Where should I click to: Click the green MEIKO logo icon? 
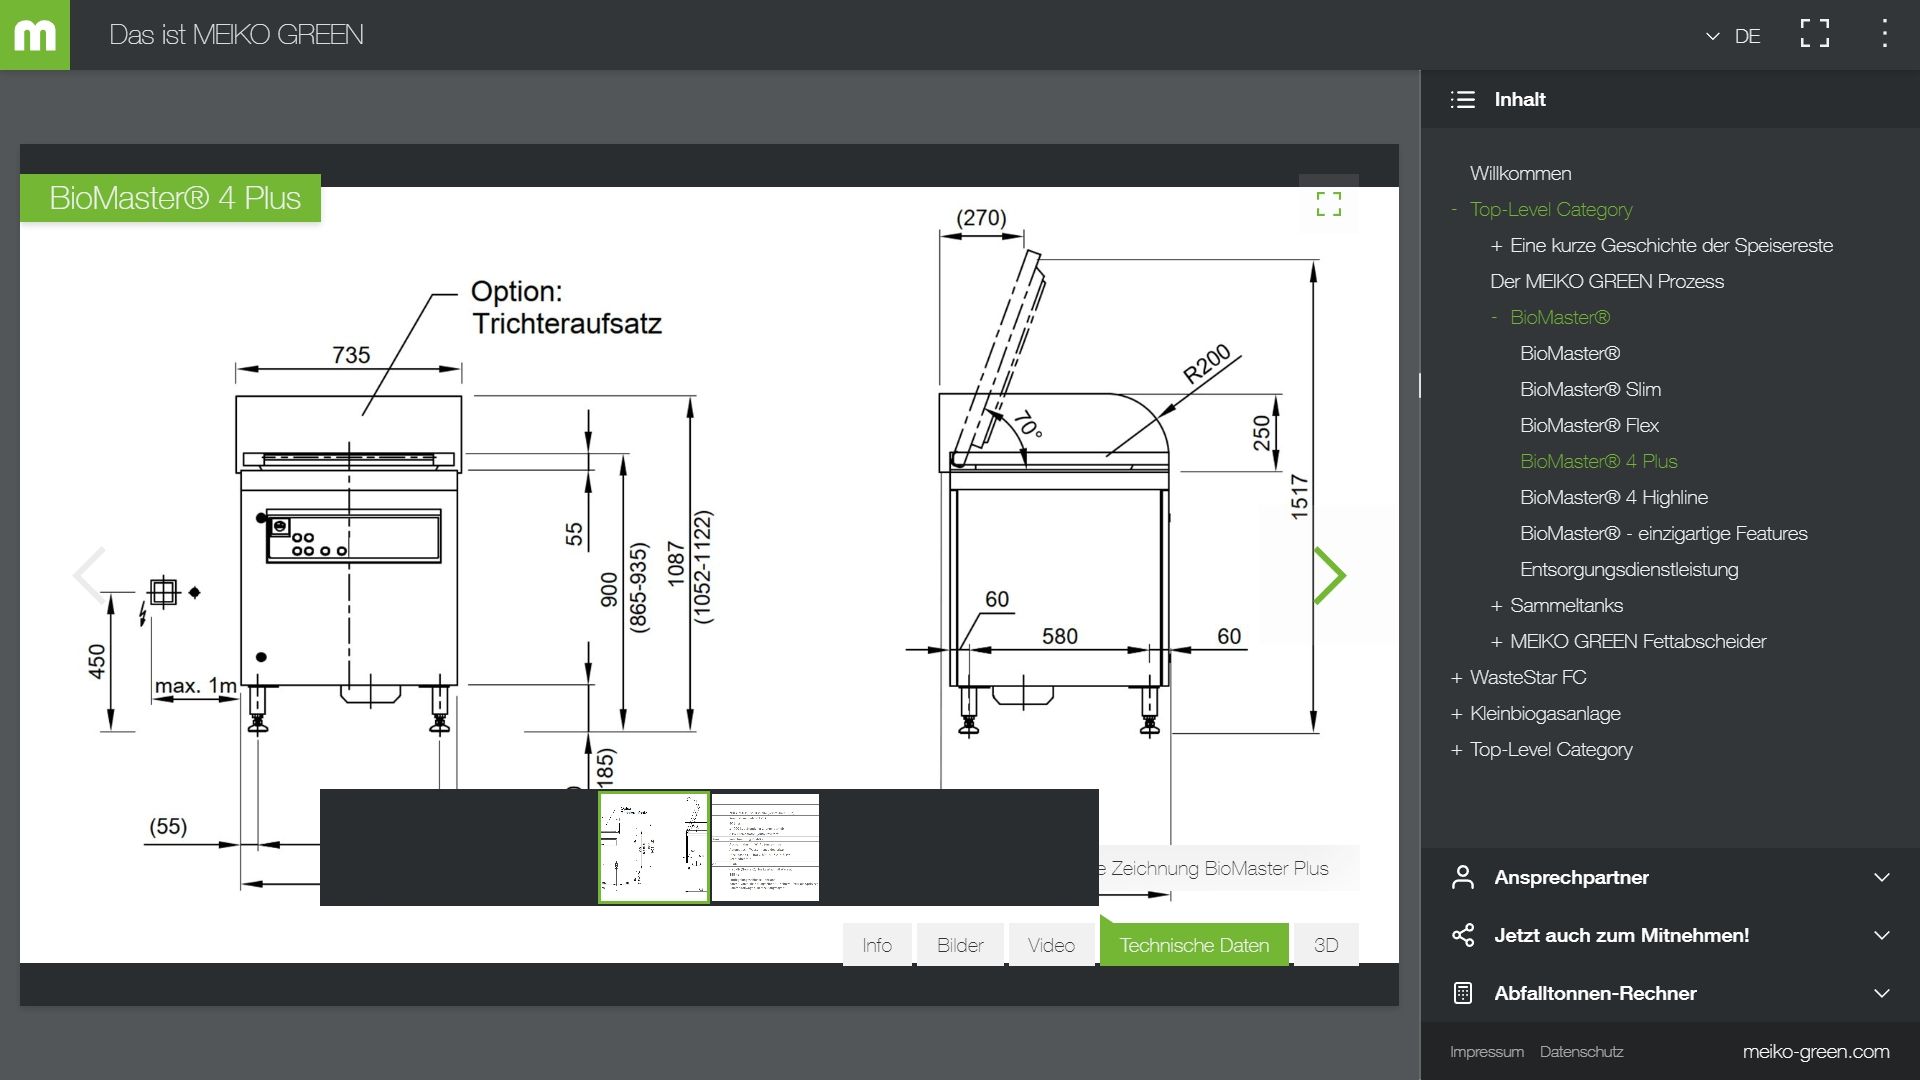(x=35, y=35)
